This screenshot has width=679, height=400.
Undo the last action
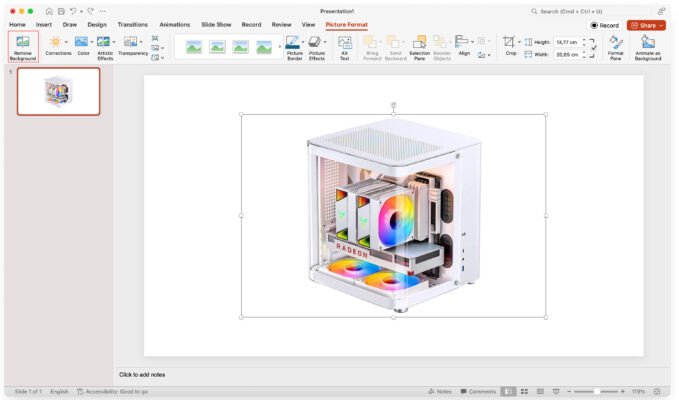pos(73,11)
